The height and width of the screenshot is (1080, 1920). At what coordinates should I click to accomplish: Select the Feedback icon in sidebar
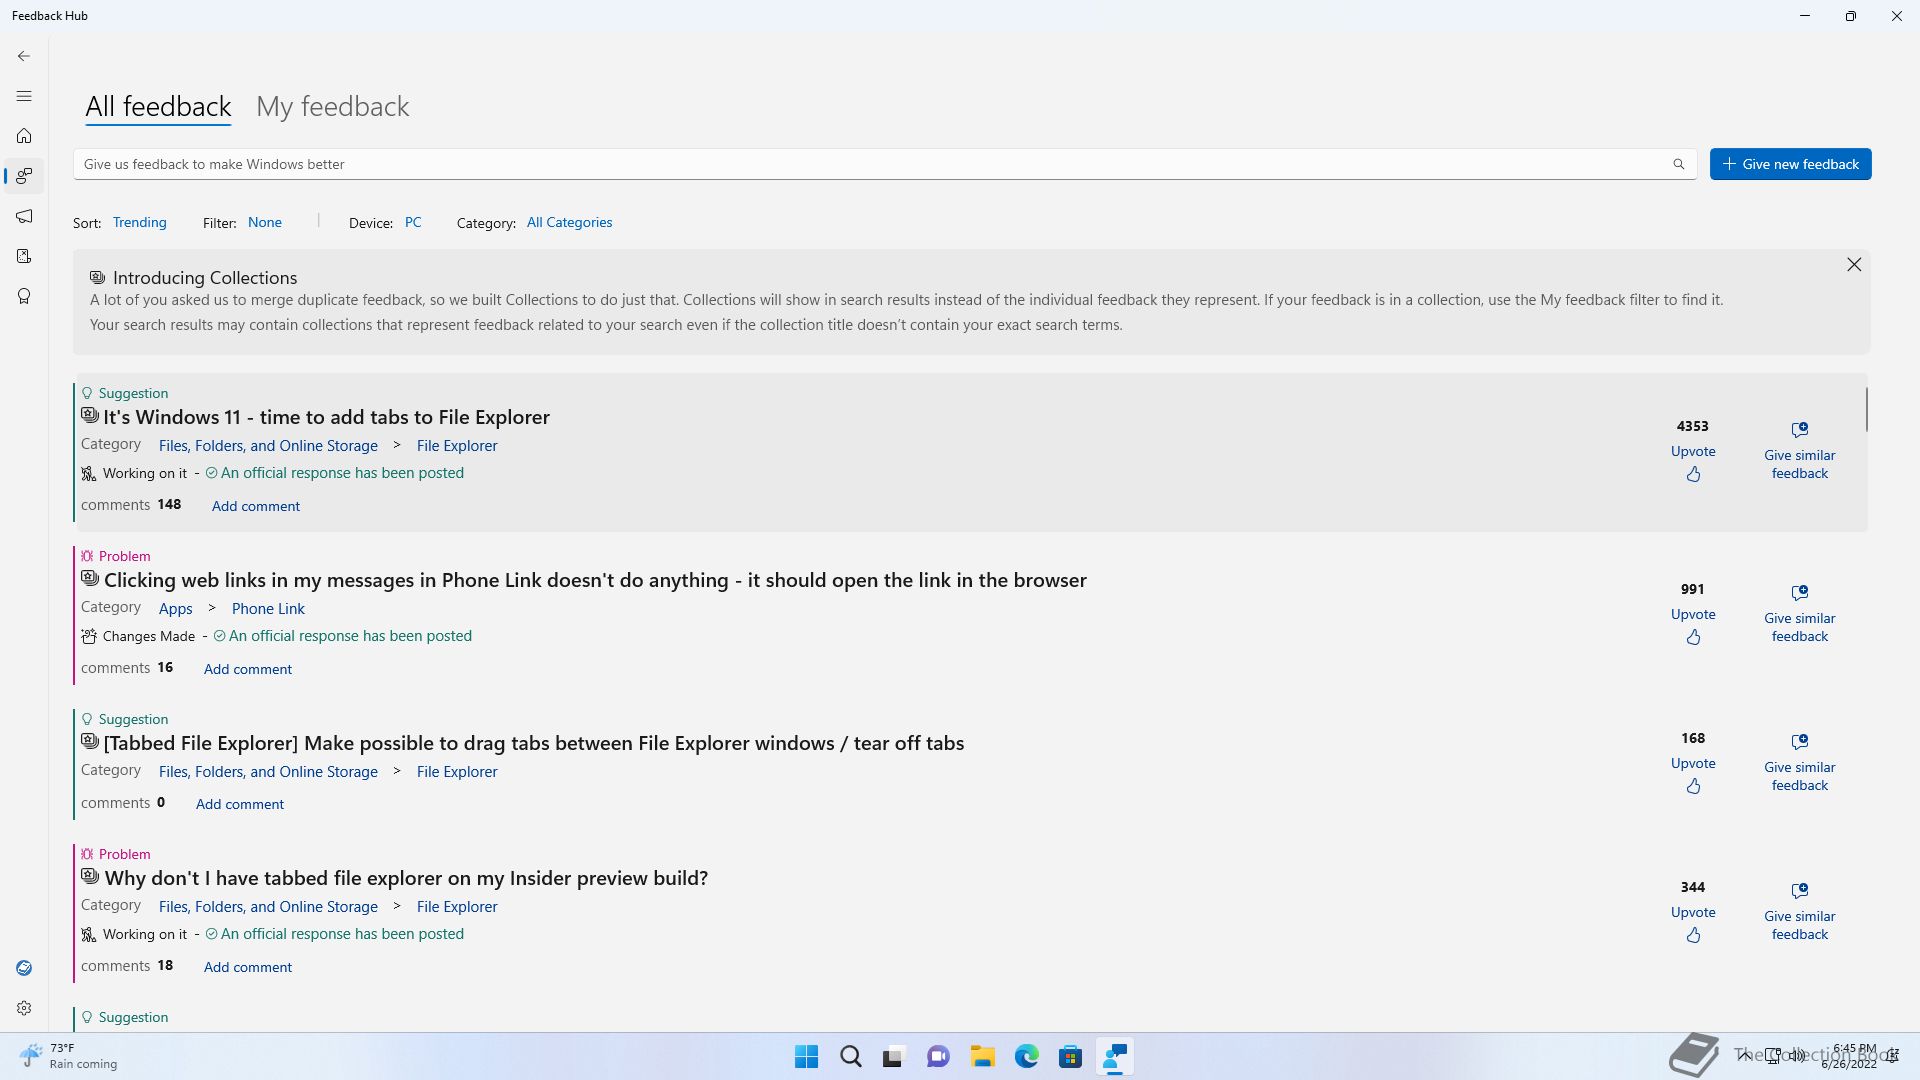click(x=24, y=176)
